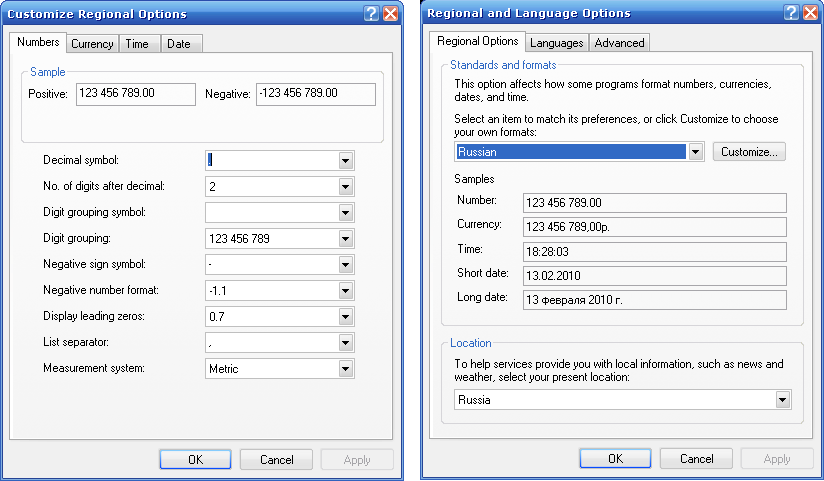824x481 pixels.
Task: Click the Negative sample field
Action: (x=316, y=94)
